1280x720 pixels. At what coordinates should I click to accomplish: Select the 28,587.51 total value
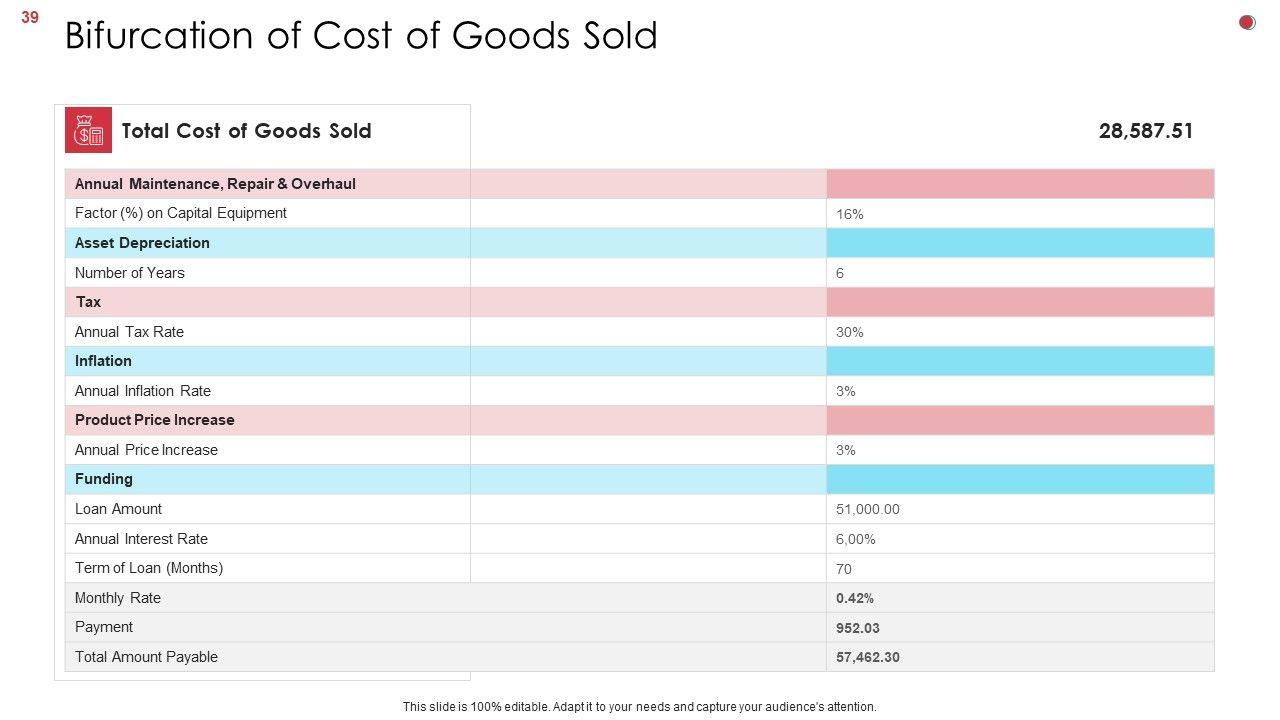pyautogui.click(x=1145, y=131)
